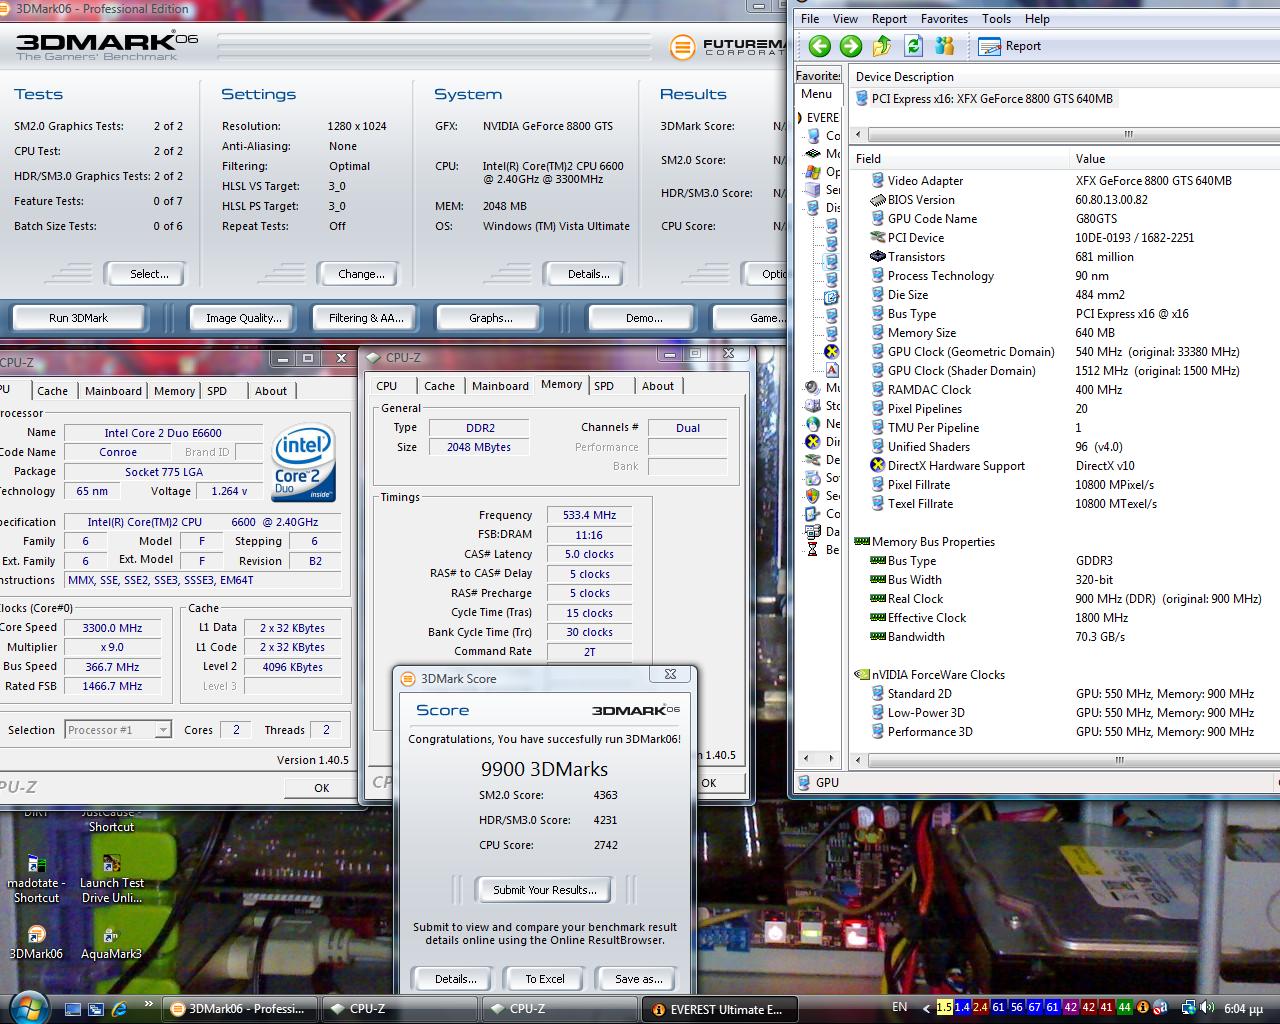Click OK in left CPU-Z window
Viewport: 1280px width, 1024px height.
[x=321, y=788]
